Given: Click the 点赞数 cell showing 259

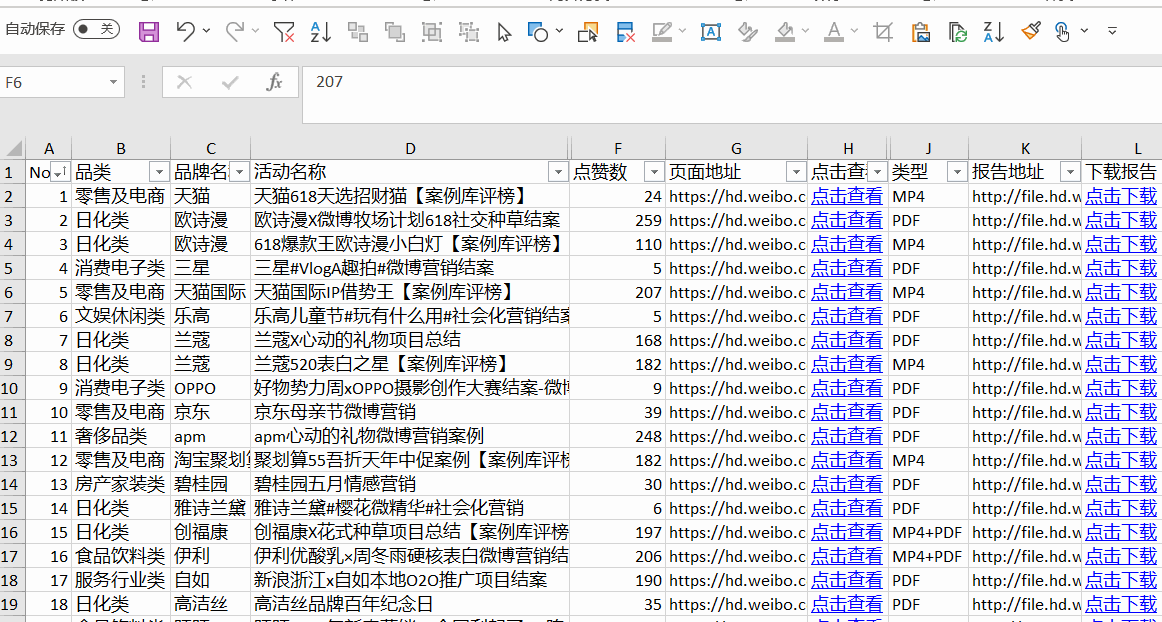Looking at the screenshot, I should 617,220.
